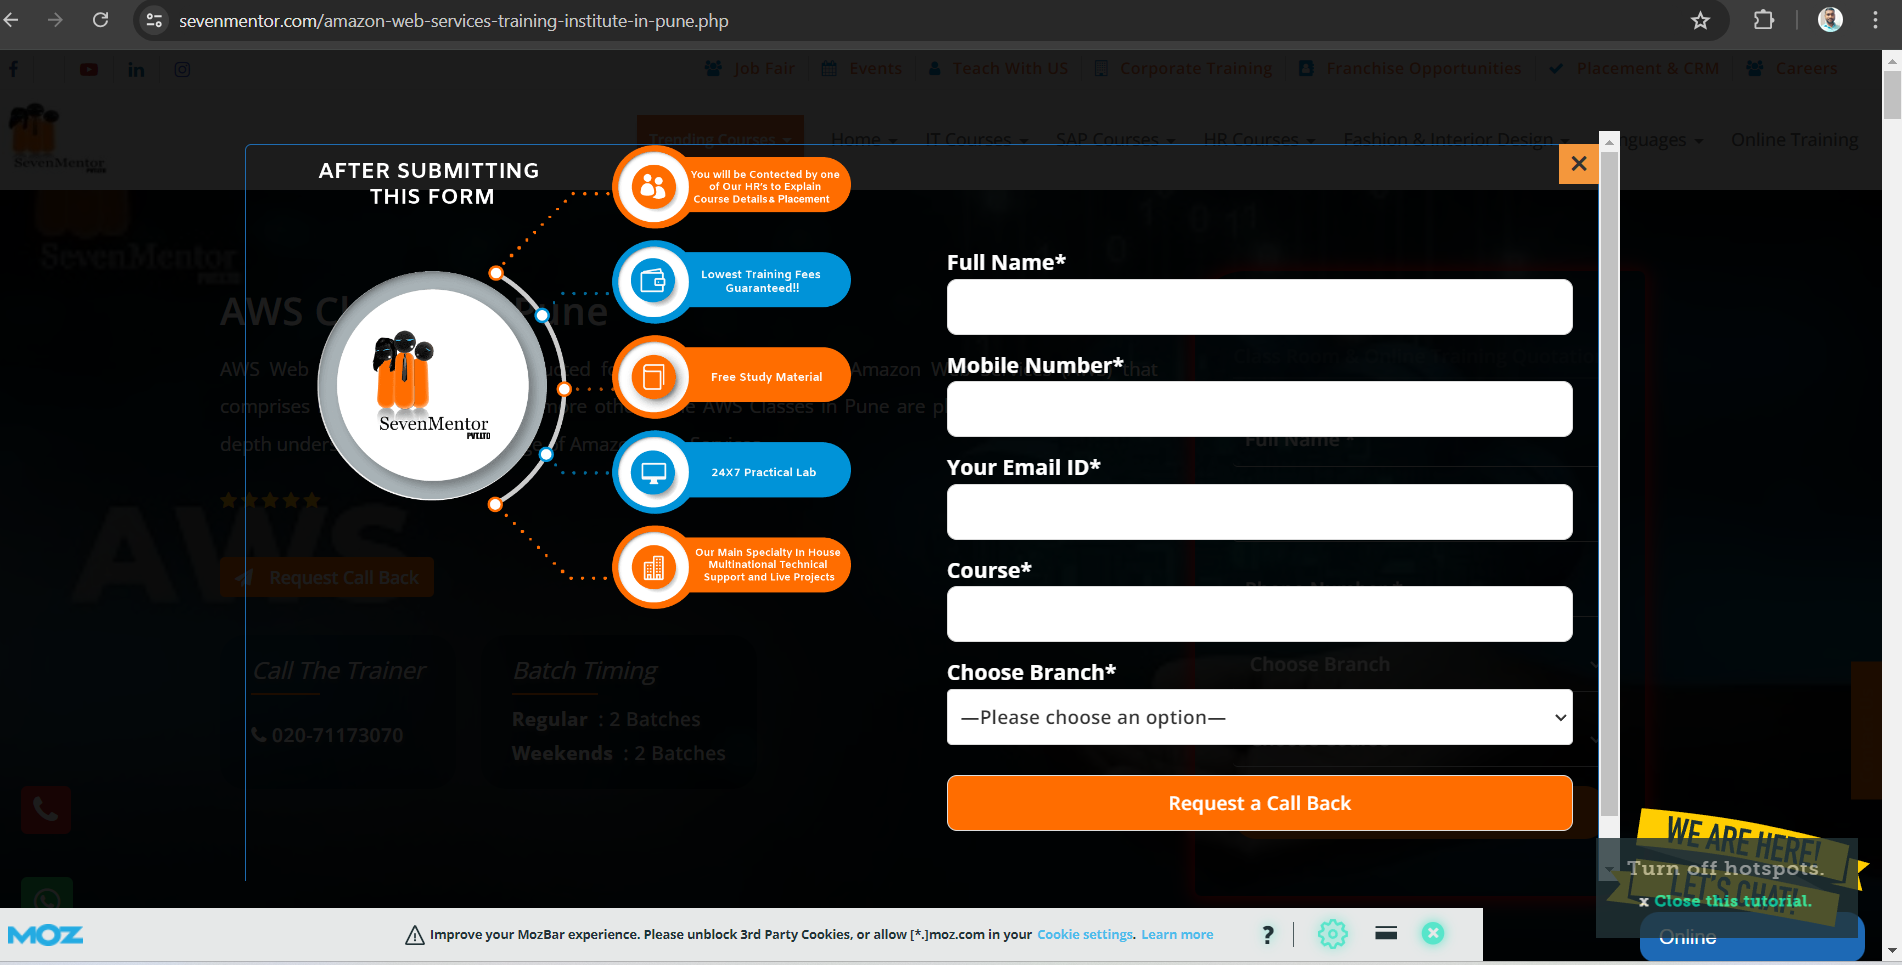Open the Choose Branch dropdown
The height and width of the screenshot is (965, 1902).
coord(1259,717)
